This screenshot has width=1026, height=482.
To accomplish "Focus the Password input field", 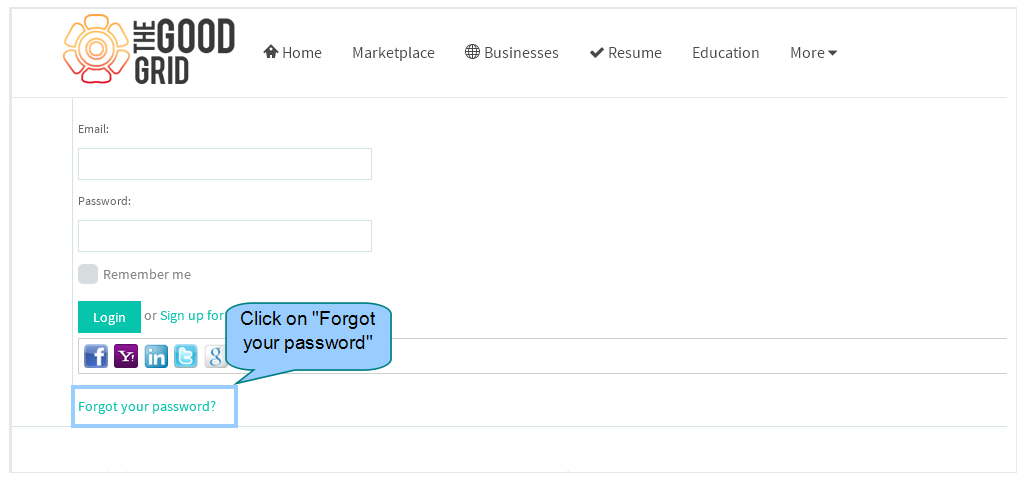I will pos(225,235).
